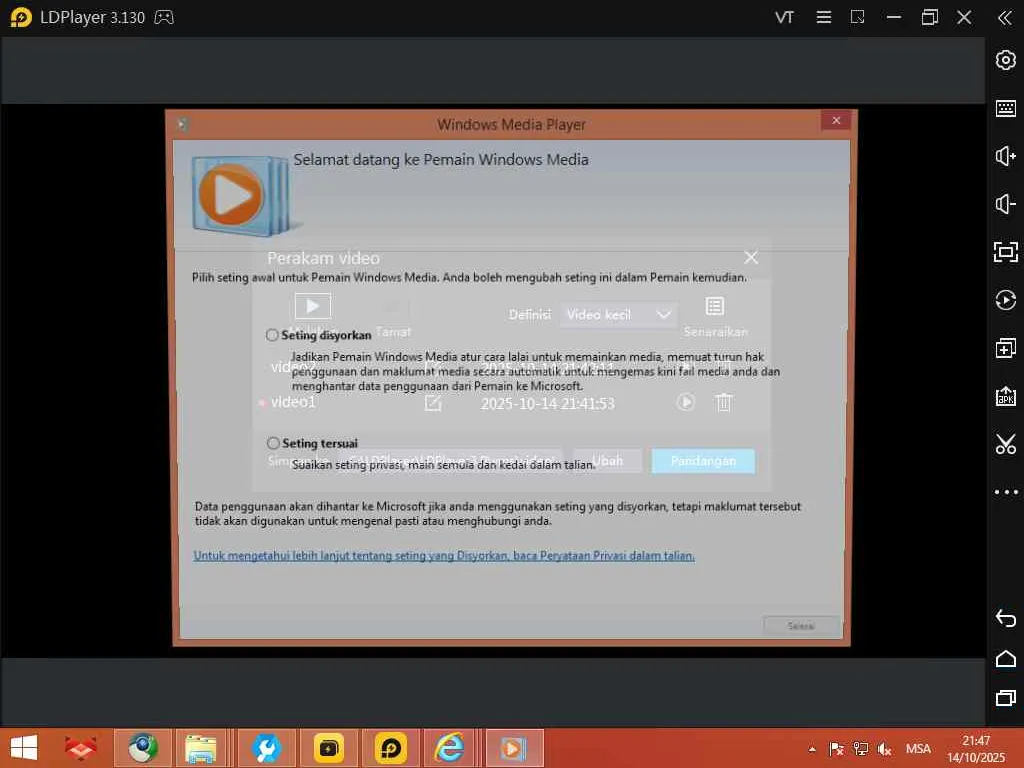1024x768 pixels.
Task: Click the Windows Media Player title bar icon
Action: click(x=182, y=124)
